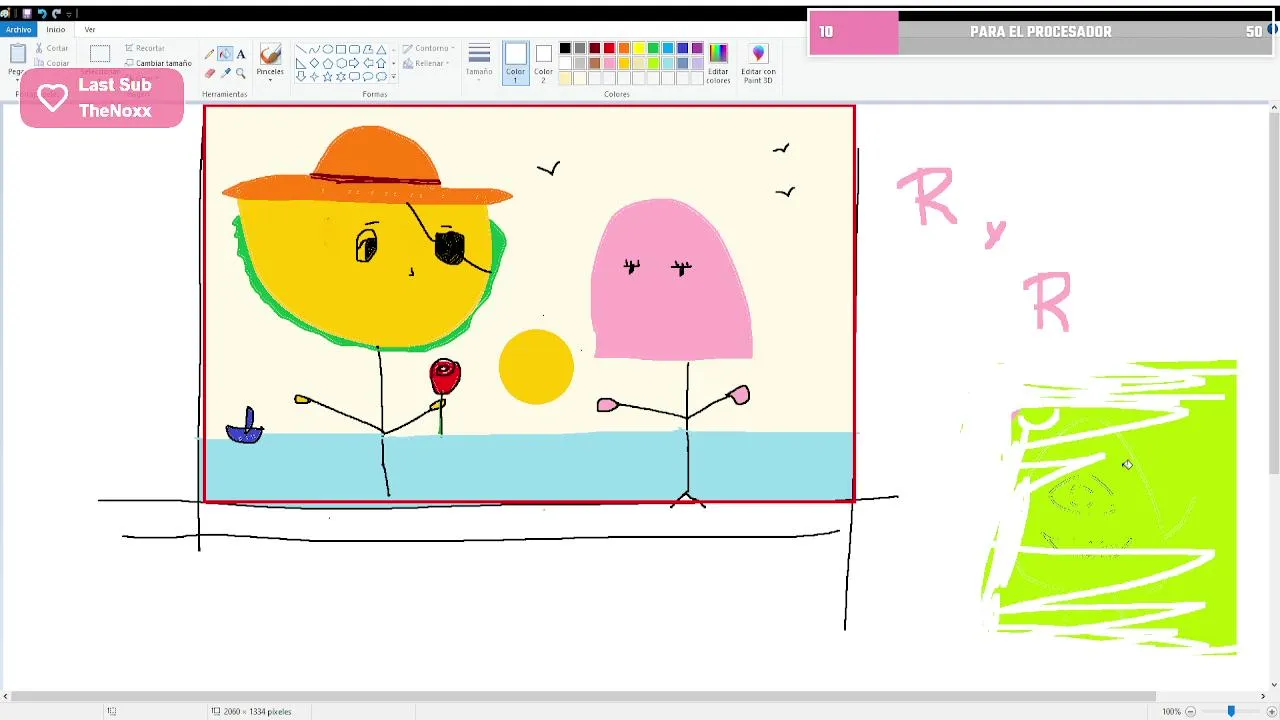Choose the right triangle shape
This screenshot has height=720, width=1280.
[301, 63]
